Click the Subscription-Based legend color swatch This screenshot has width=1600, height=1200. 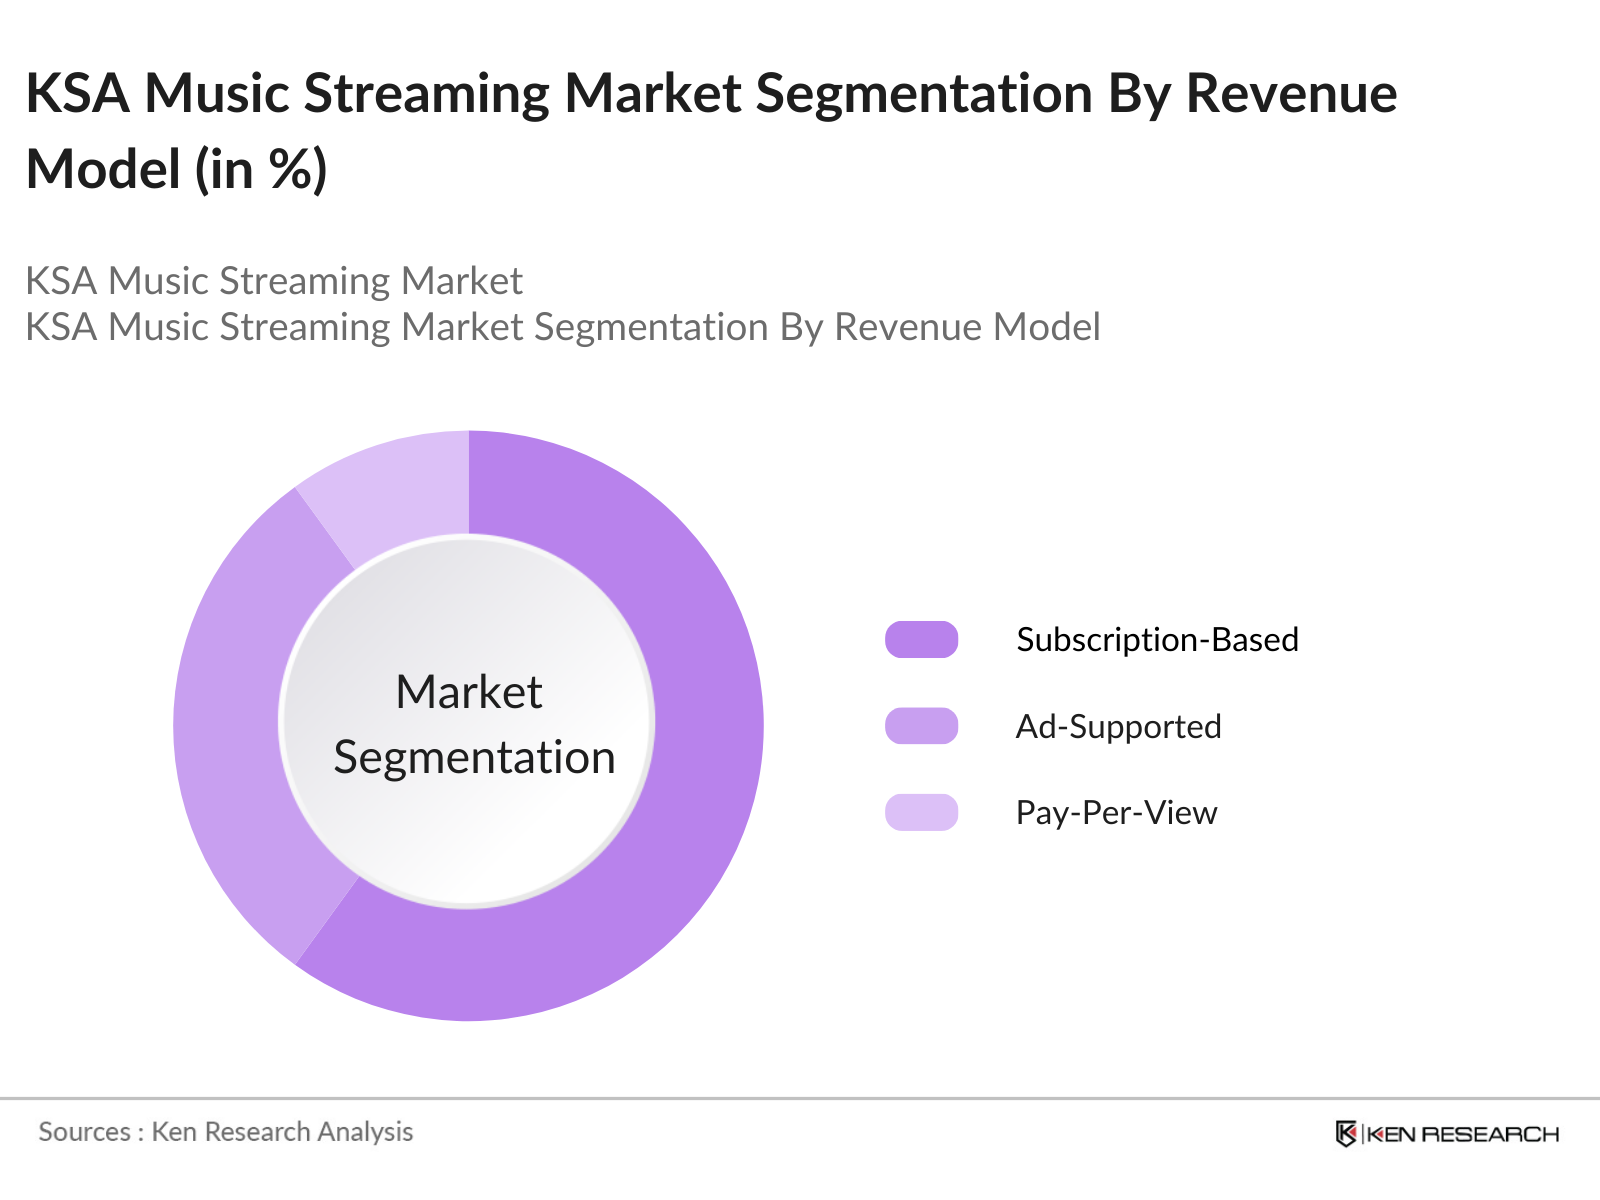[921, 640]
